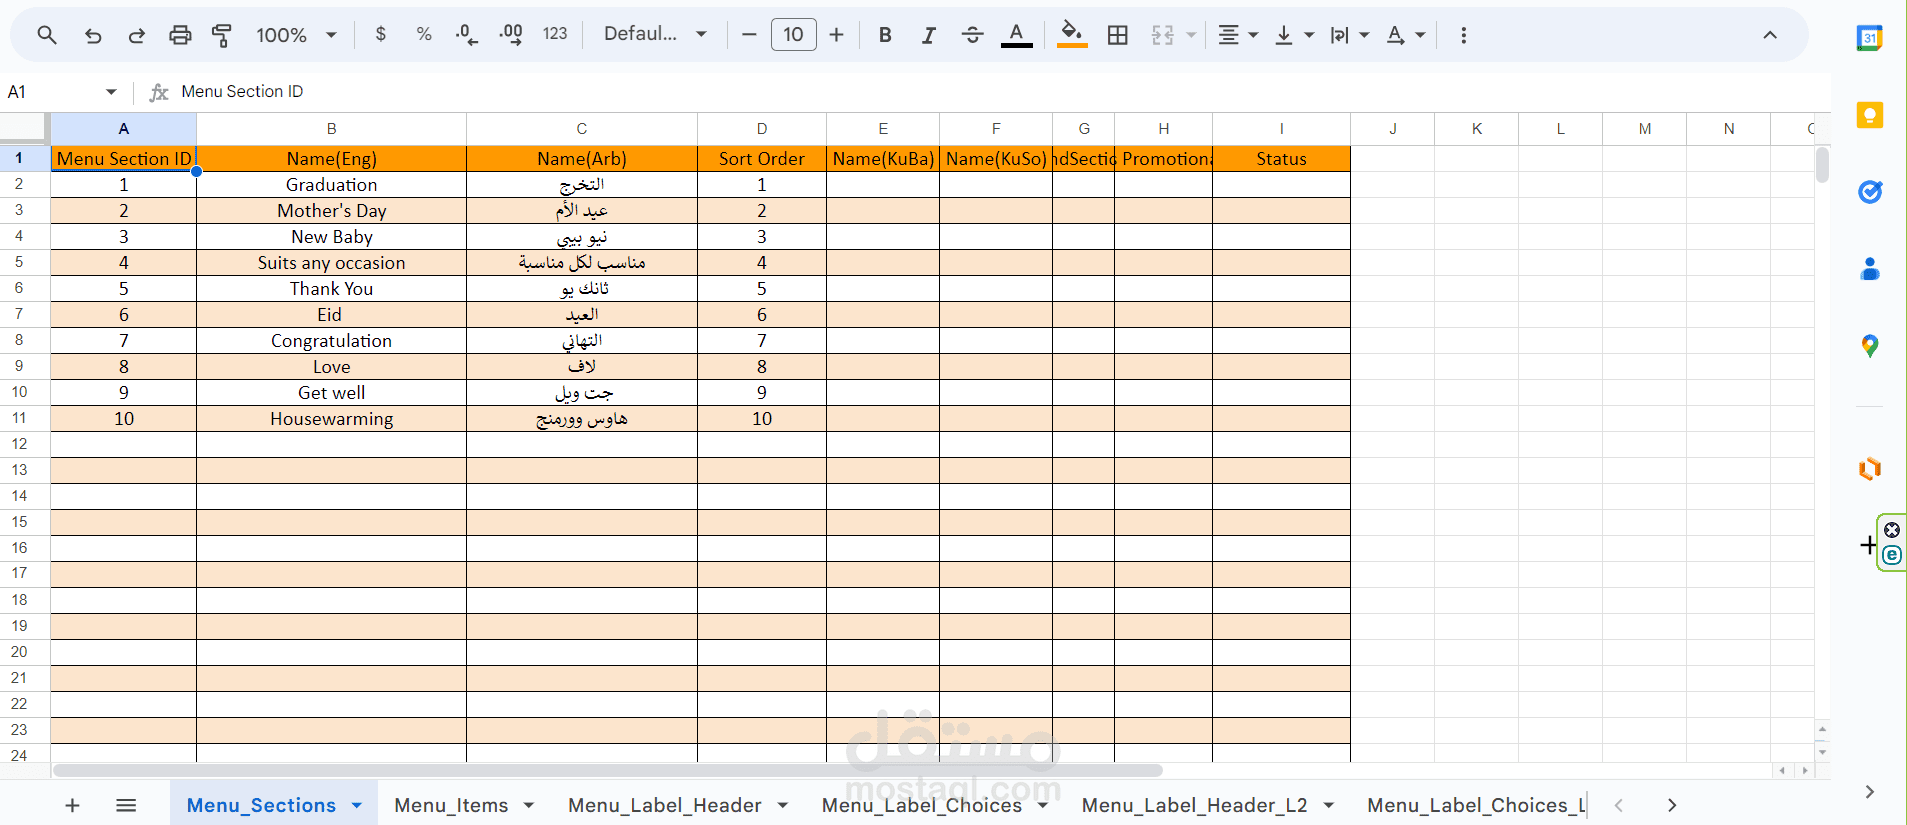Open the fill color picker
Image resolution: width=1907 pixels, height=825 pixels.
click(x=1072, y=35)
